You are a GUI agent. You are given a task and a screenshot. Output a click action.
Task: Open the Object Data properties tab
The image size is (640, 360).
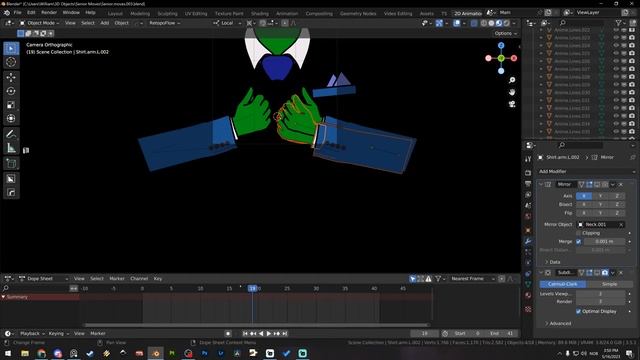528,284
